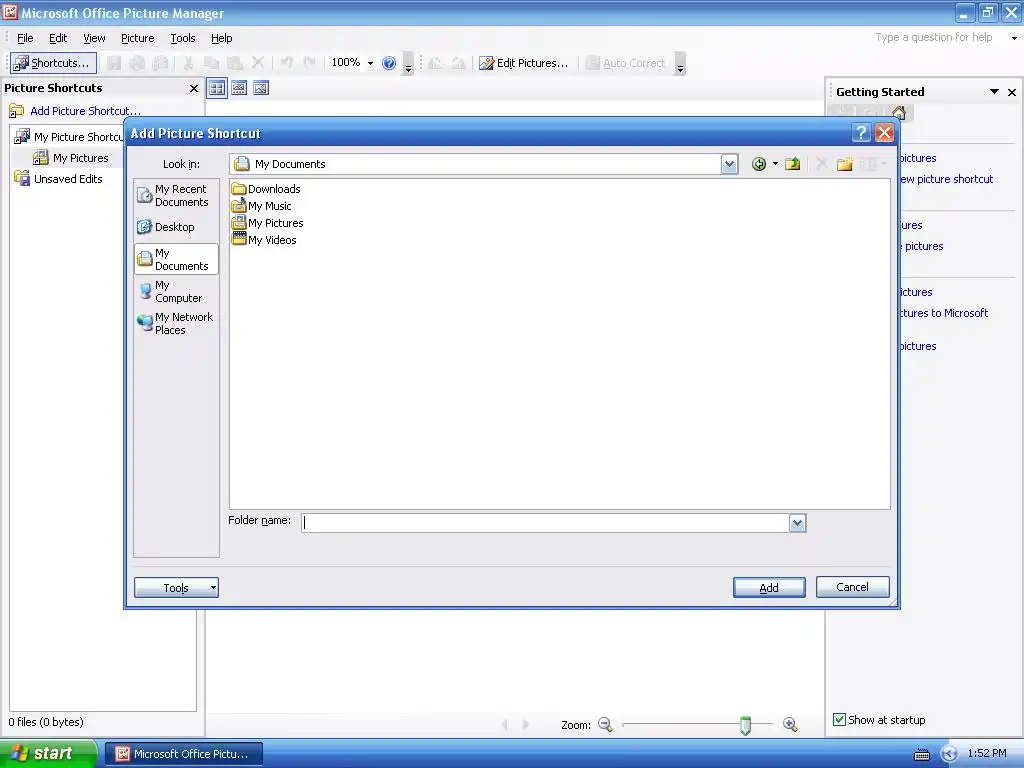Click the Edit Pictures toolbar button

pos(524,63)
